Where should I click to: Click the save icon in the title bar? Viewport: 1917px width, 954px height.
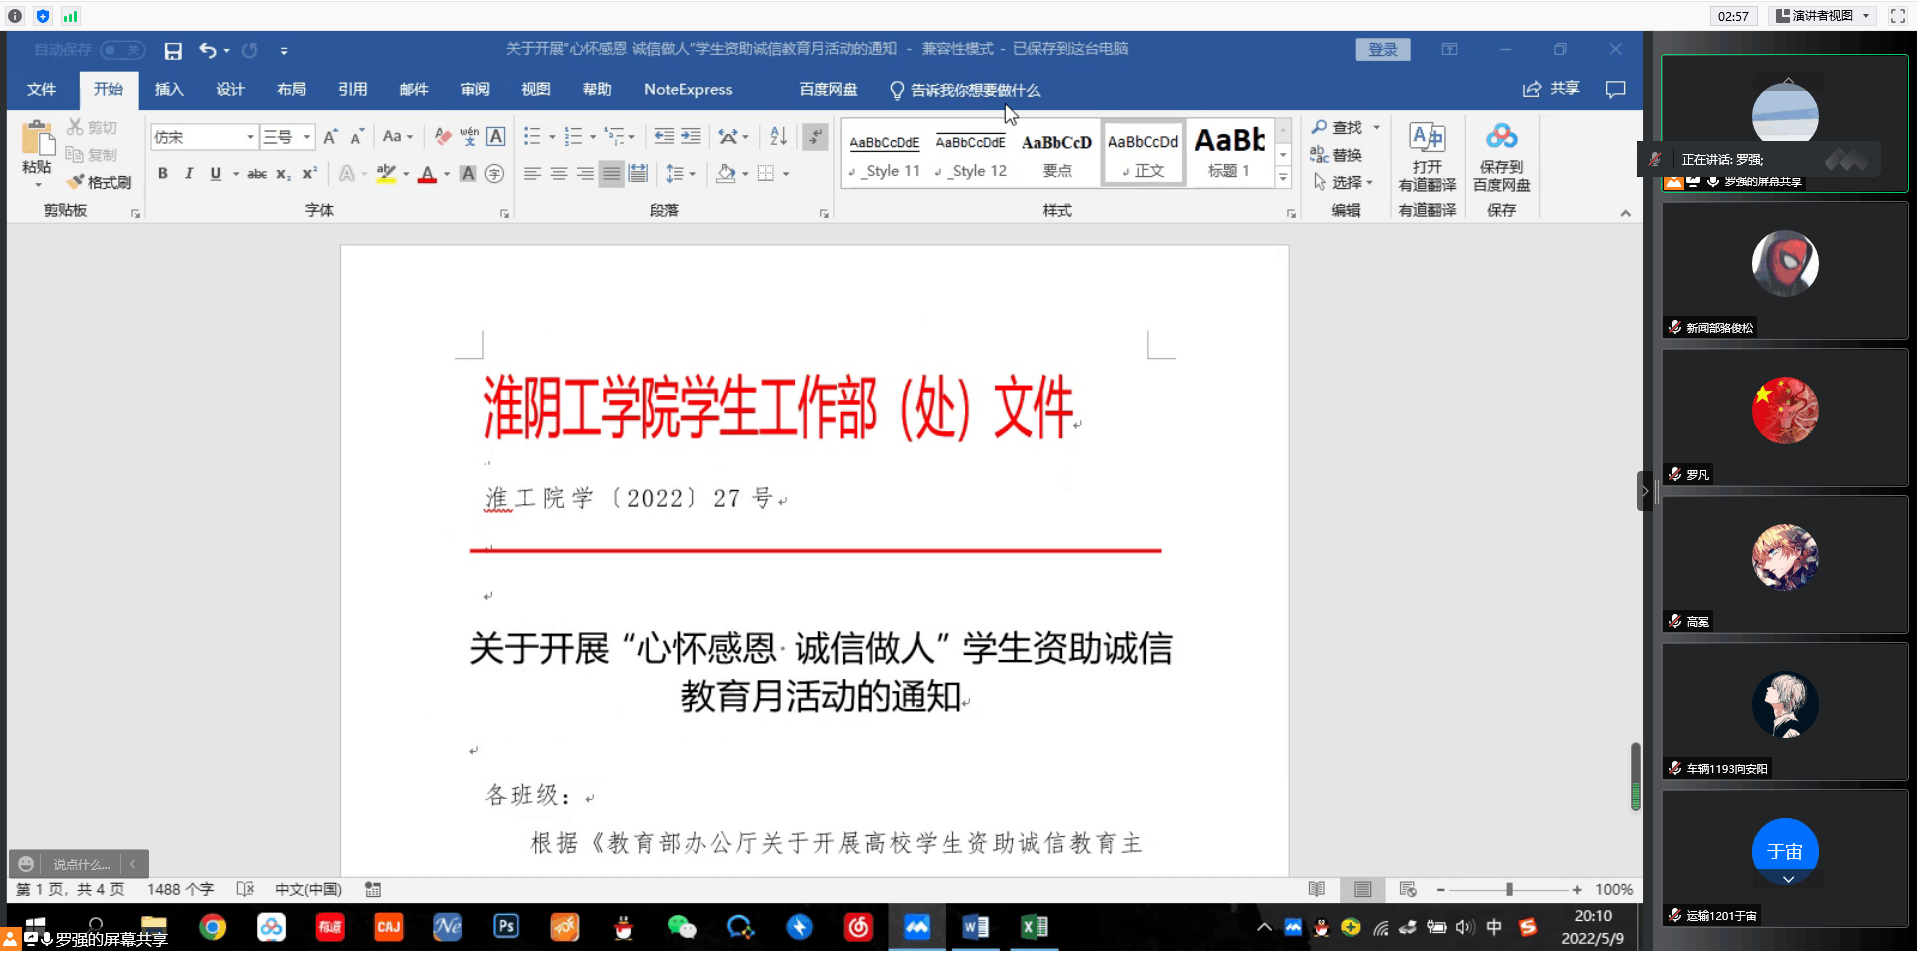(x=173, y=50)
